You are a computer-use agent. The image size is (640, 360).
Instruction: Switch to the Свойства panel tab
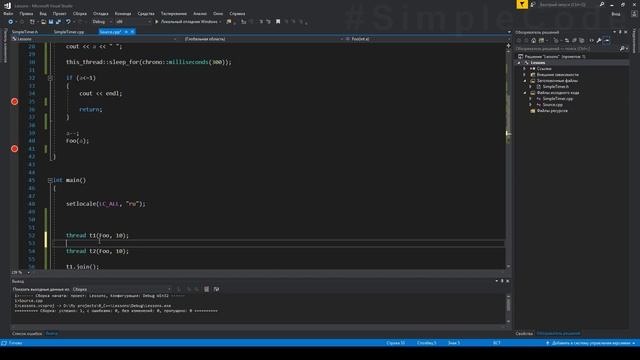524,333
